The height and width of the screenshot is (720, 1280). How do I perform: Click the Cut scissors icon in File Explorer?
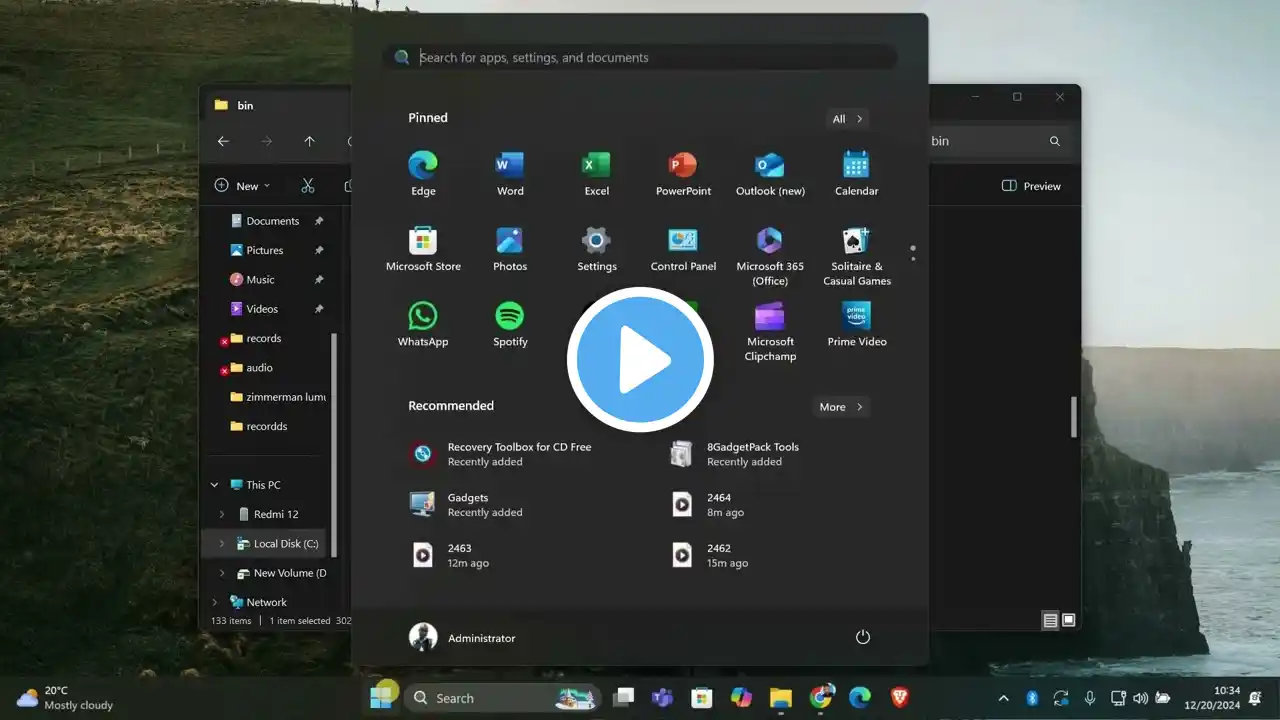pos(307,186)
